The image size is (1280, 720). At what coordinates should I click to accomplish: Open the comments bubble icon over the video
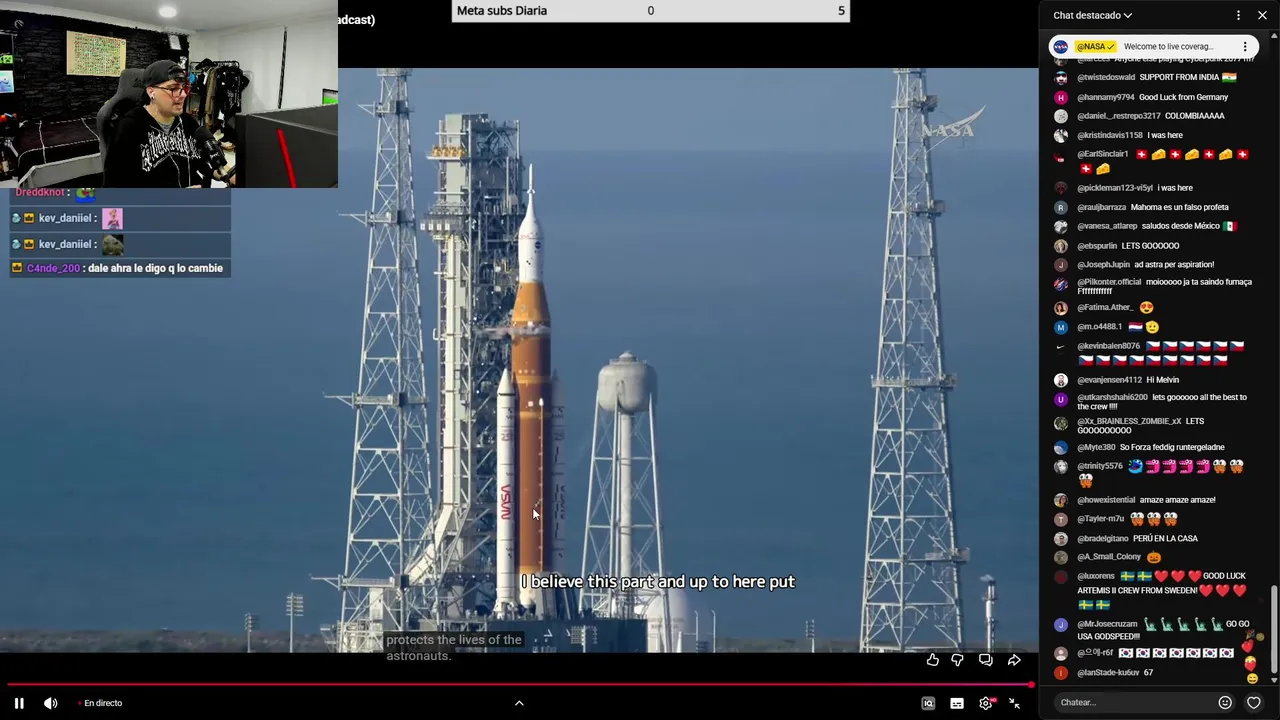click(x=986, y=660)
